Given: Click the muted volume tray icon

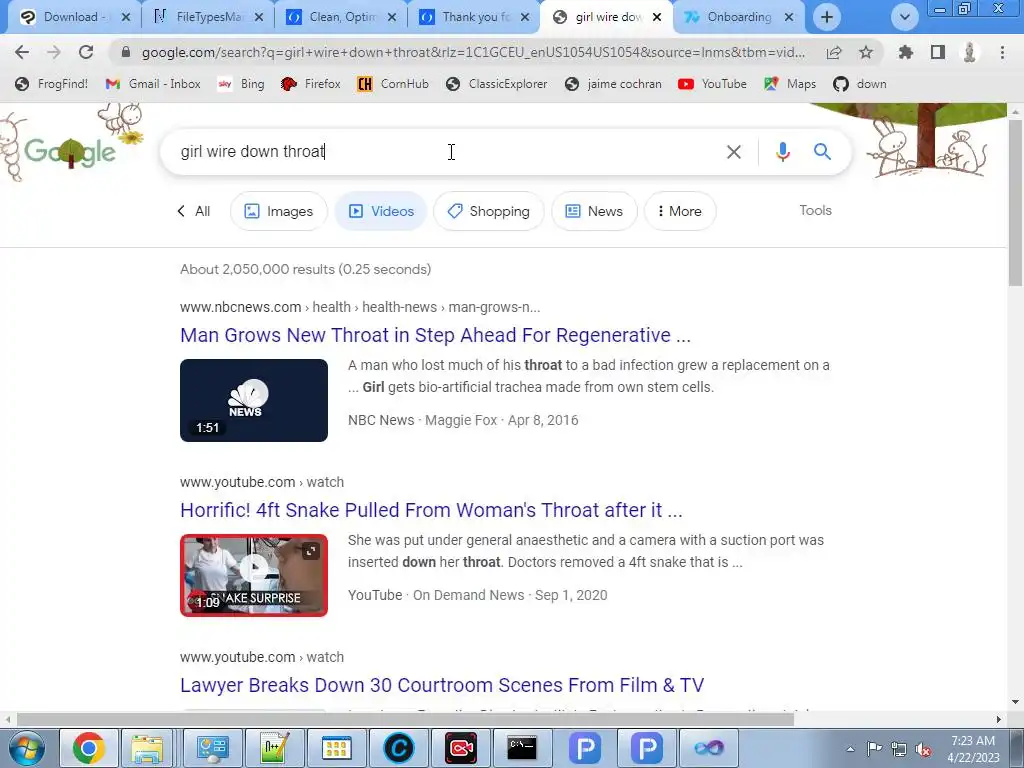Looking at the screenshot, I should pyautogui.click(x=923, y=749).
